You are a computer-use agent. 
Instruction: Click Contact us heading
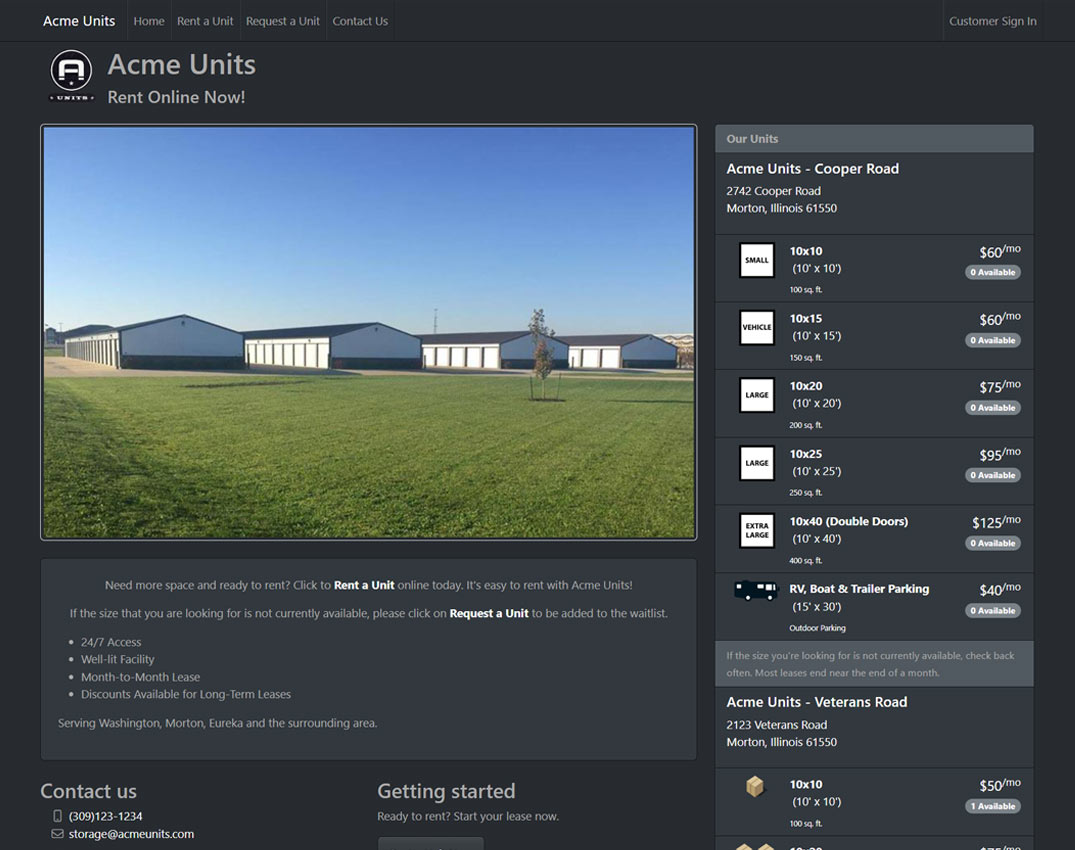tap(88, 790)
